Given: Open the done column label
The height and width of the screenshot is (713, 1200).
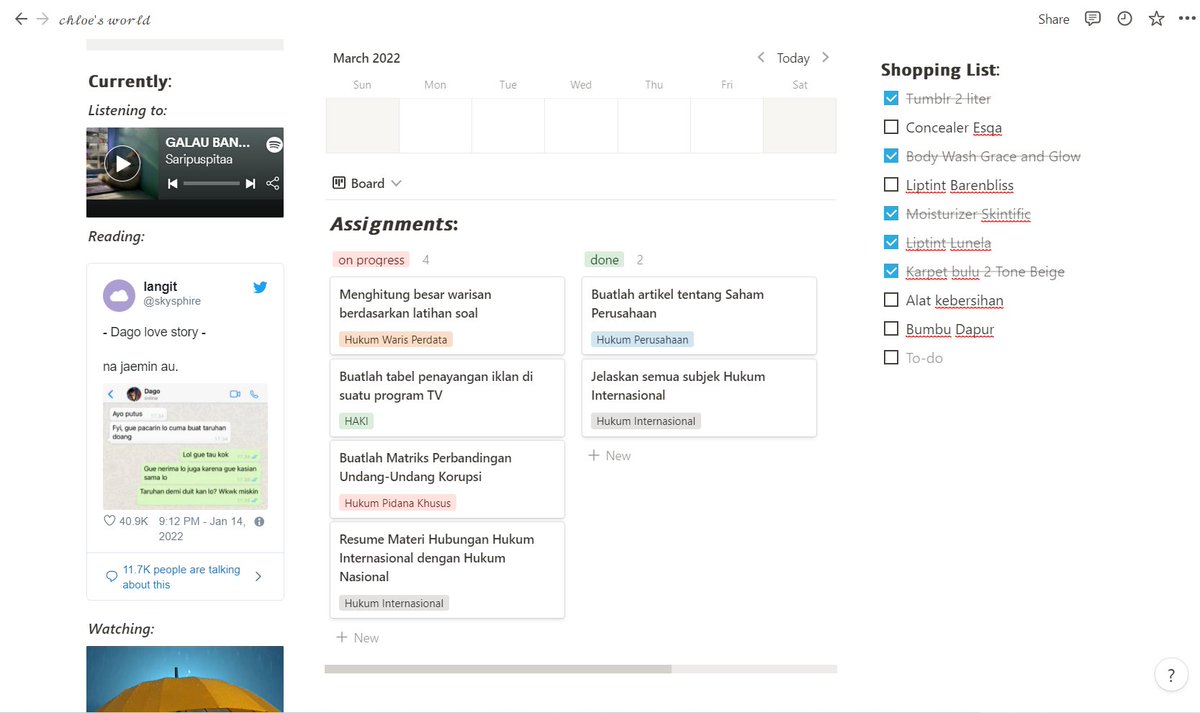Looking at the screenshot, I should pyautogui.click(x=604, y=260).
